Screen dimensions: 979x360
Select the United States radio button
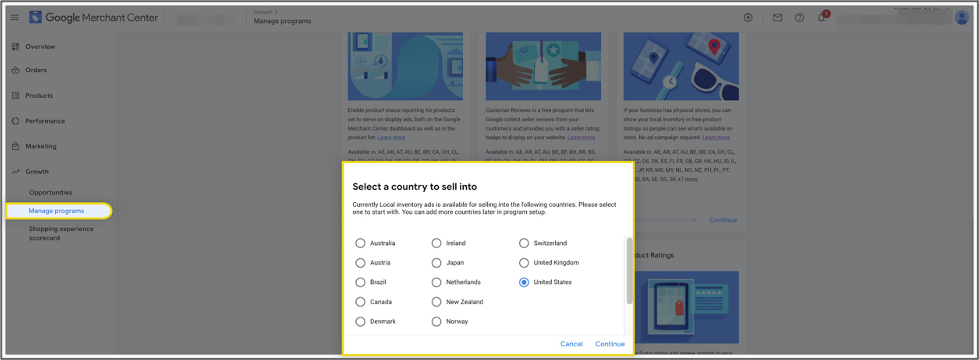click(524, 282)
